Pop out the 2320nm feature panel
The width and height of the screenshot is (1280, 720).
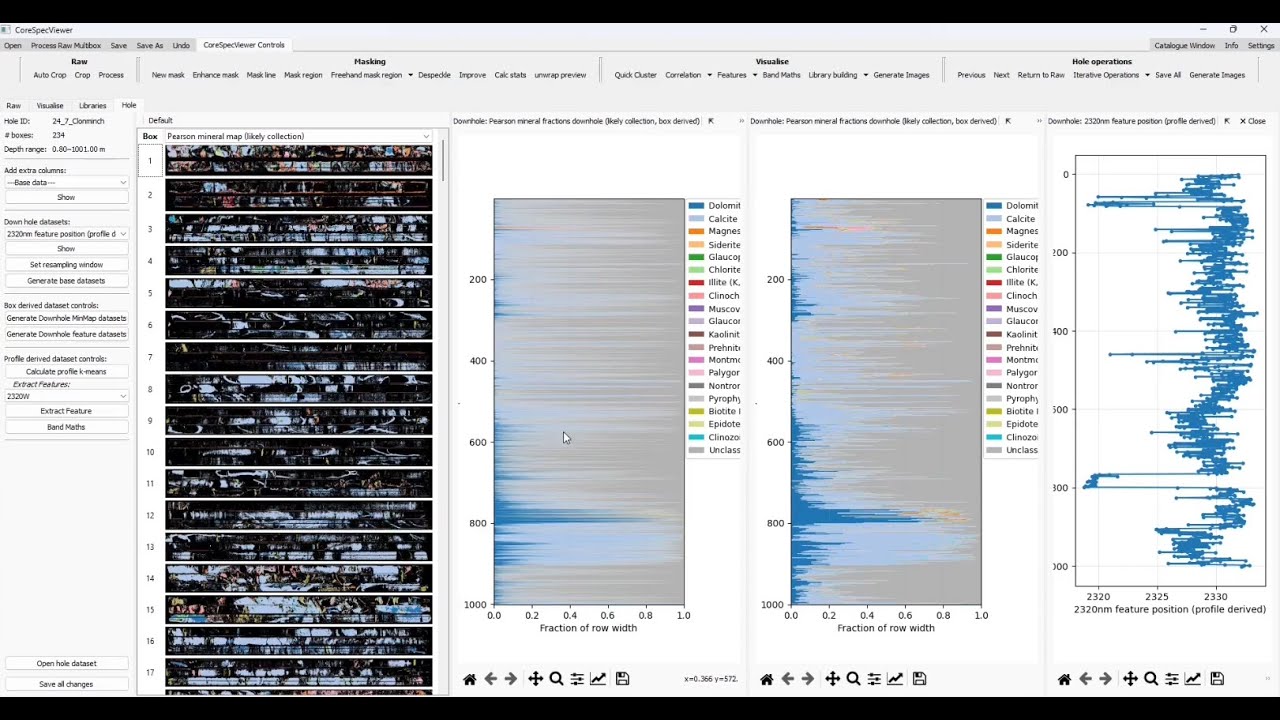[1227, 121]
